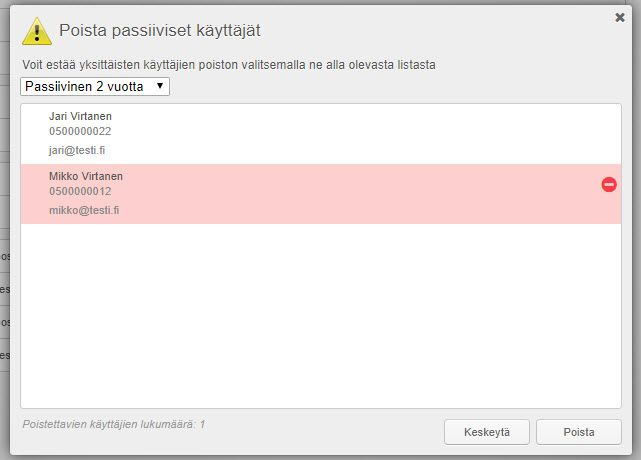641x460 pixels.
Task: Click the Mikko Virtanen name text
Action: click(86, 176)
